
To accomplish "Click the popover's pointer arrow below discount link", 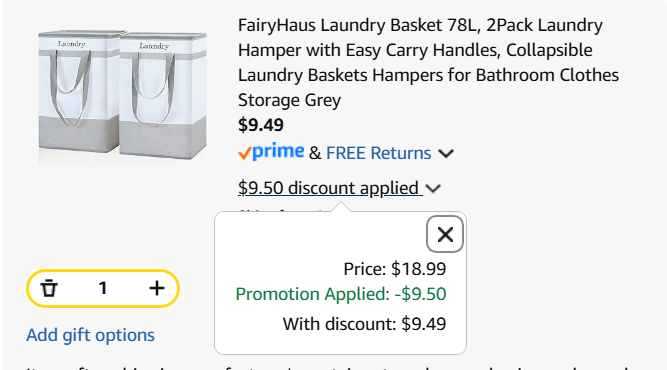I will tap(341, 207).
